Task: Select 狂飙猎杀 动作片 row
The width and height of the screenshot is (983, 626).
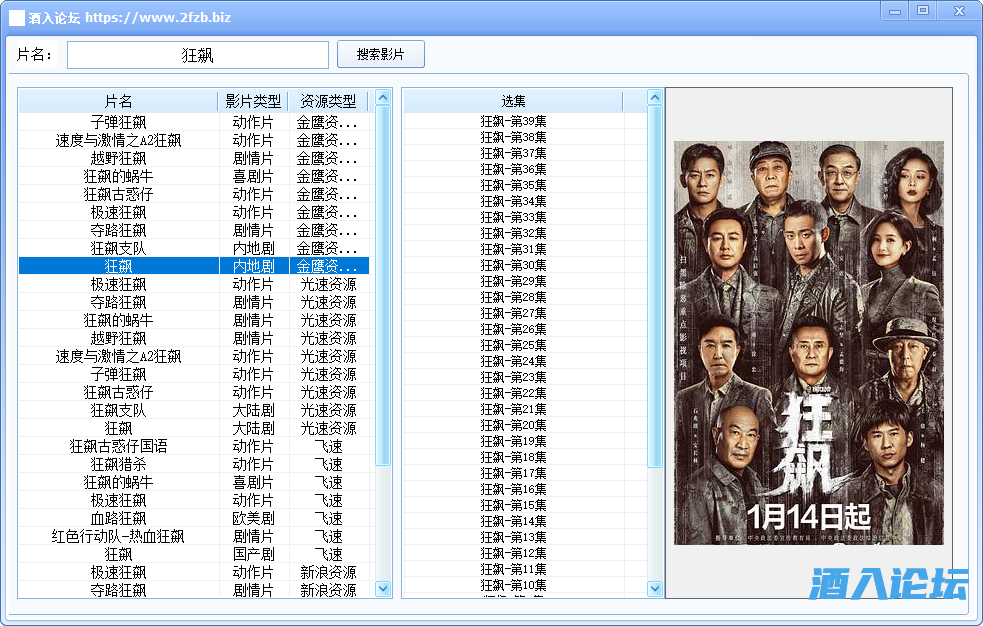Action: (118, 464)
